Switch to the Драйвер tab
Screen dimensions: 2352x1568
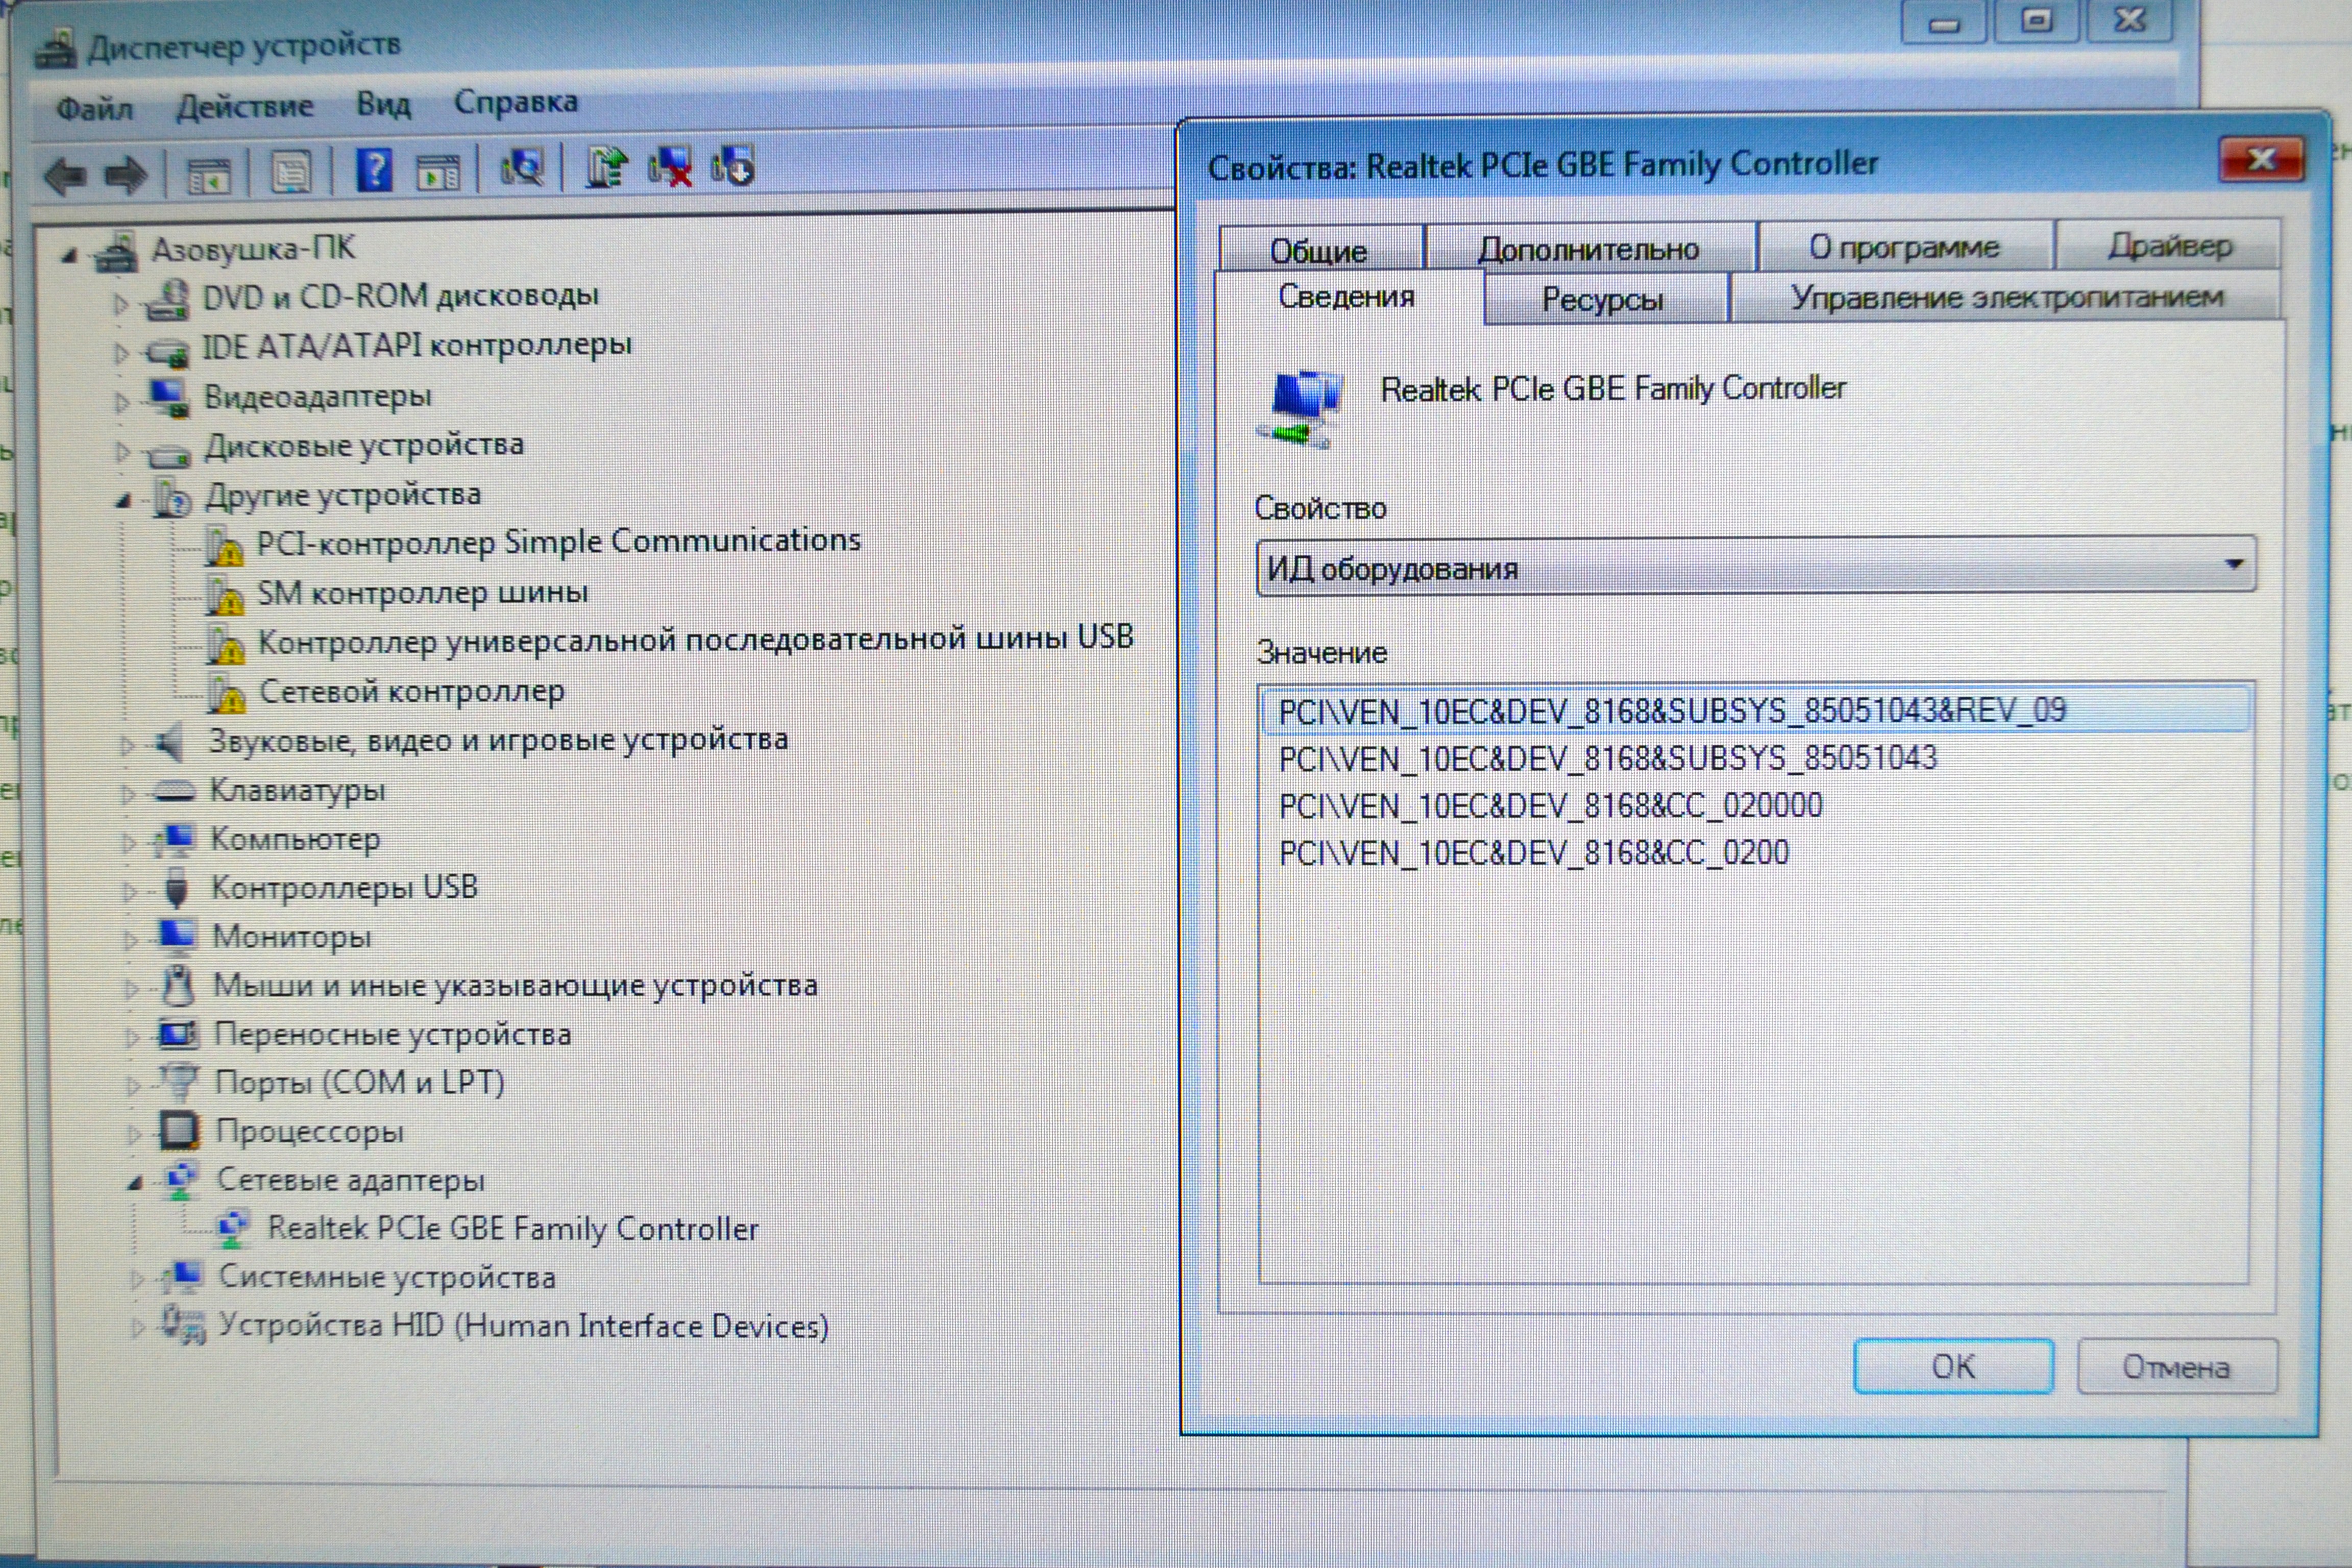[2170, 246]
